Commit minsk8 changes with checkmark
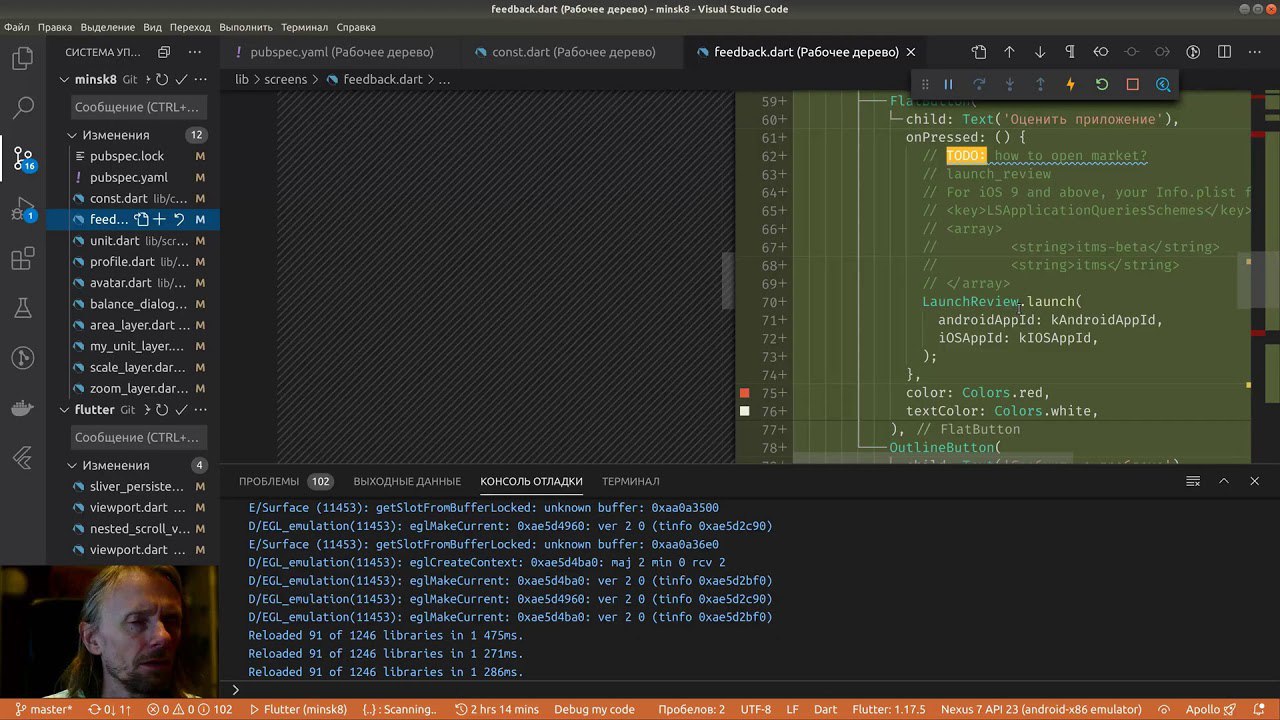This screenshot has width=1280, height=720. click(x=181, y=79)
